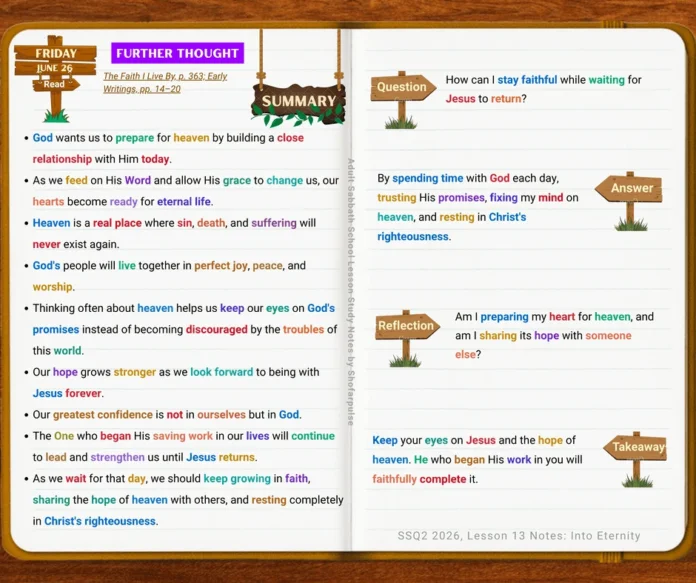Click the Question signpost icon

(x=403, y=99)
